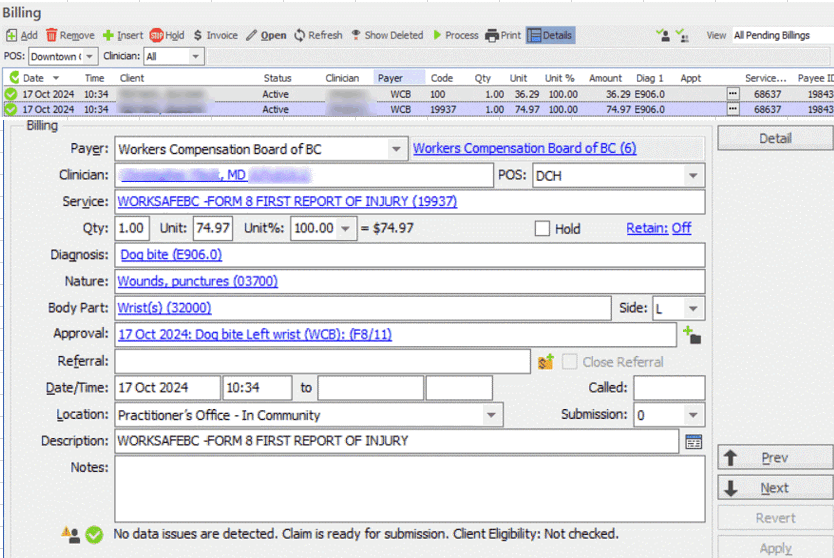
Task: Print the billing using printer icon
Action: coord(492,35)
